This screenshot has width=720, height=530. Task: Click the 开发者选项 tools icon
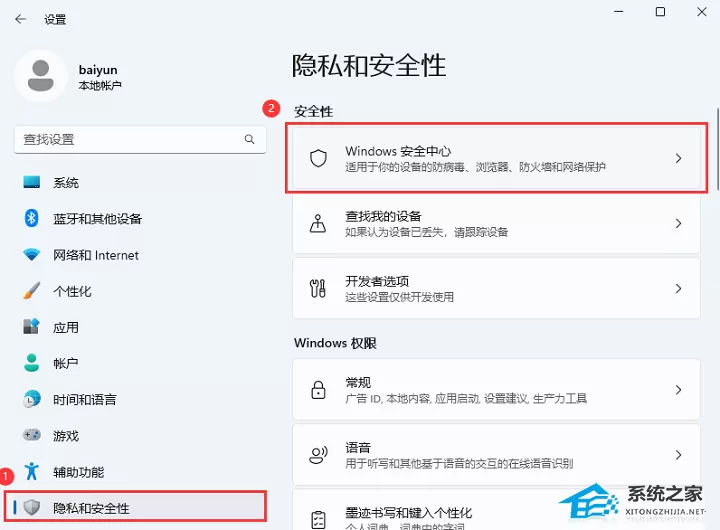click(x=318, y=288)
